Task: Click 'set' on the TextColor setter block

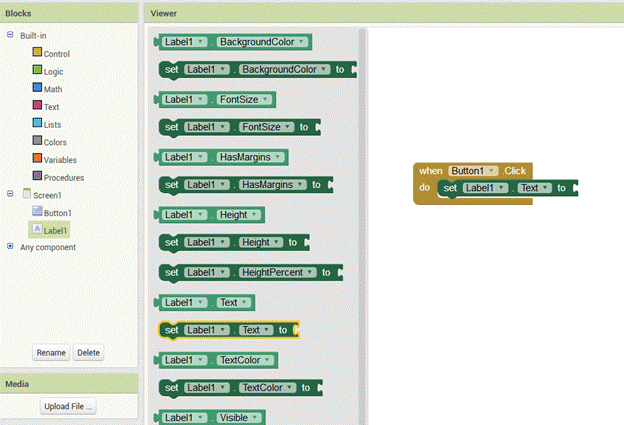Action: (x=172, y=388)
